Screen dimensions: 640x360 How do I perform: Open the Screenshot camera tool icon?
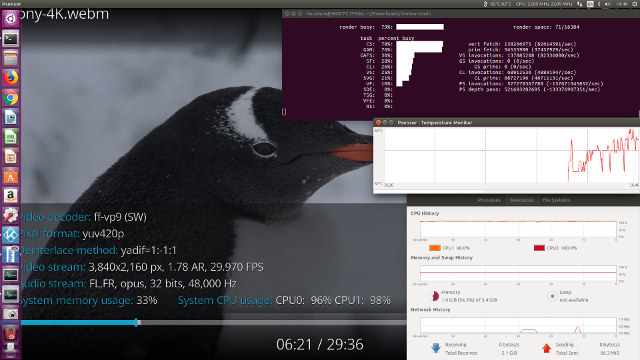10,313
